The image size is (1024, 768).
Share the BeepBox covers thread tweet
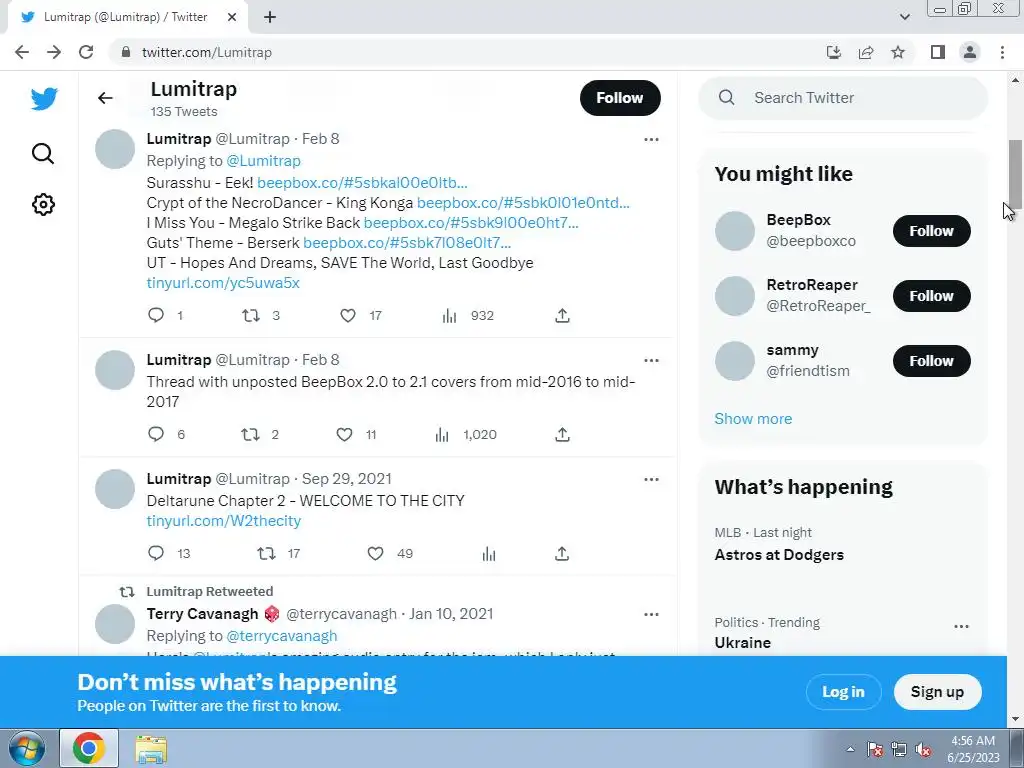pos(562,434)
